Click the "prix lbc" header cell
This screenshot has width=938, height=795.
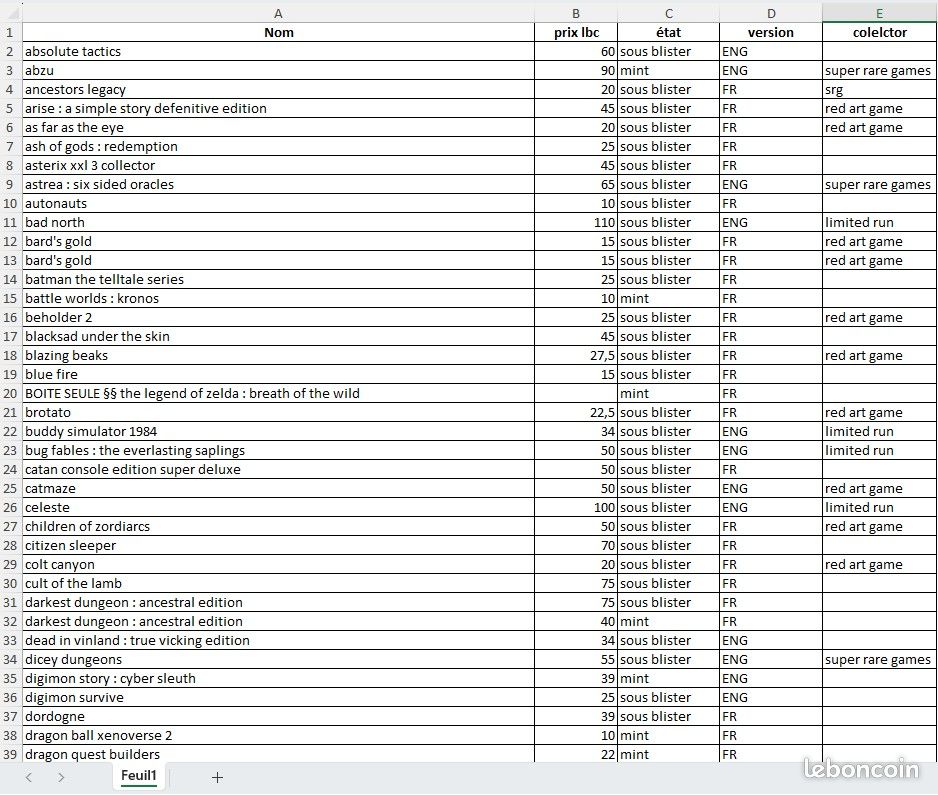pos(575,32)
